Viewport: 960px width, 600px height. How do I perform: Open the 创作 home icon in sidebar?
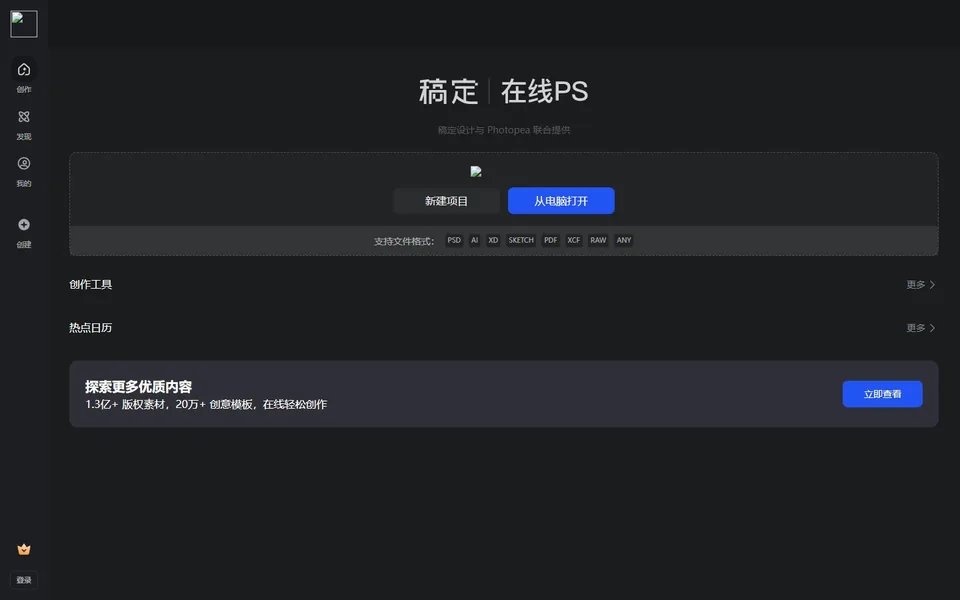tap(24, 70)
